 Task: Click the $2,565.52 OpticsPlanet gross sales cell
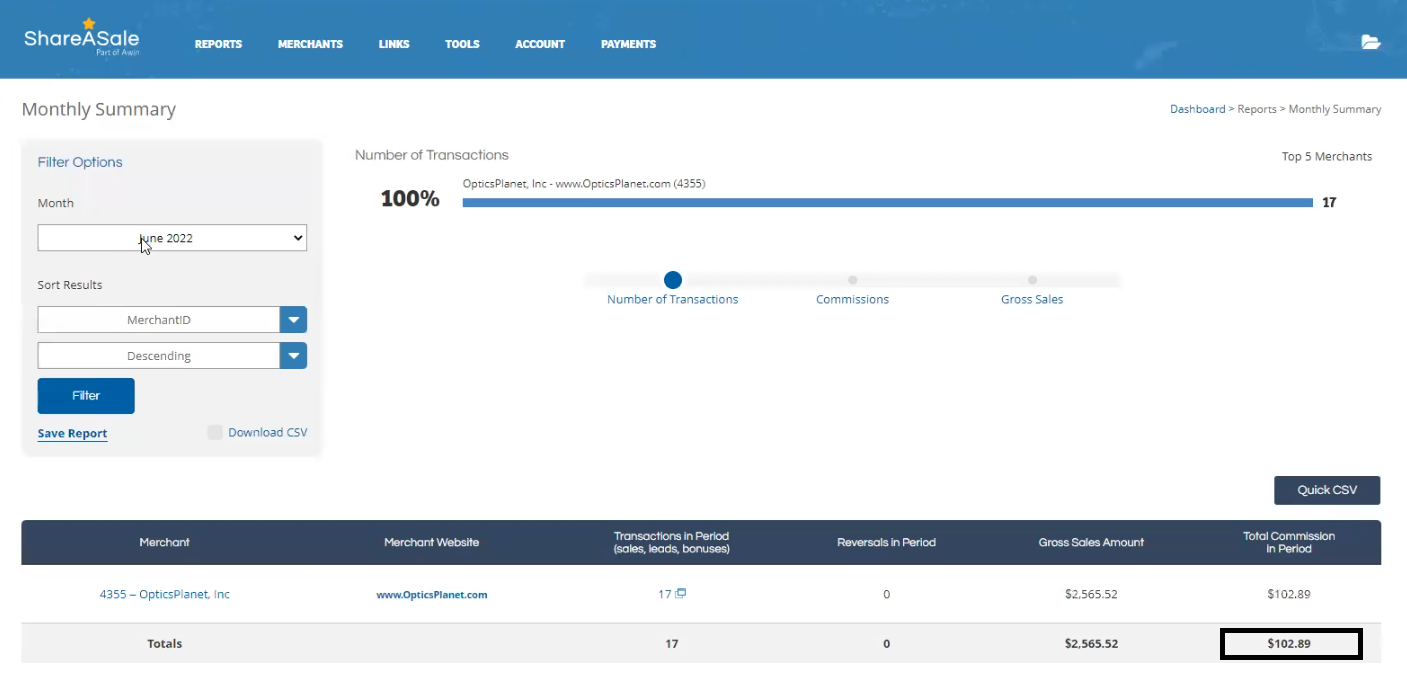[x=1091, y=594]
